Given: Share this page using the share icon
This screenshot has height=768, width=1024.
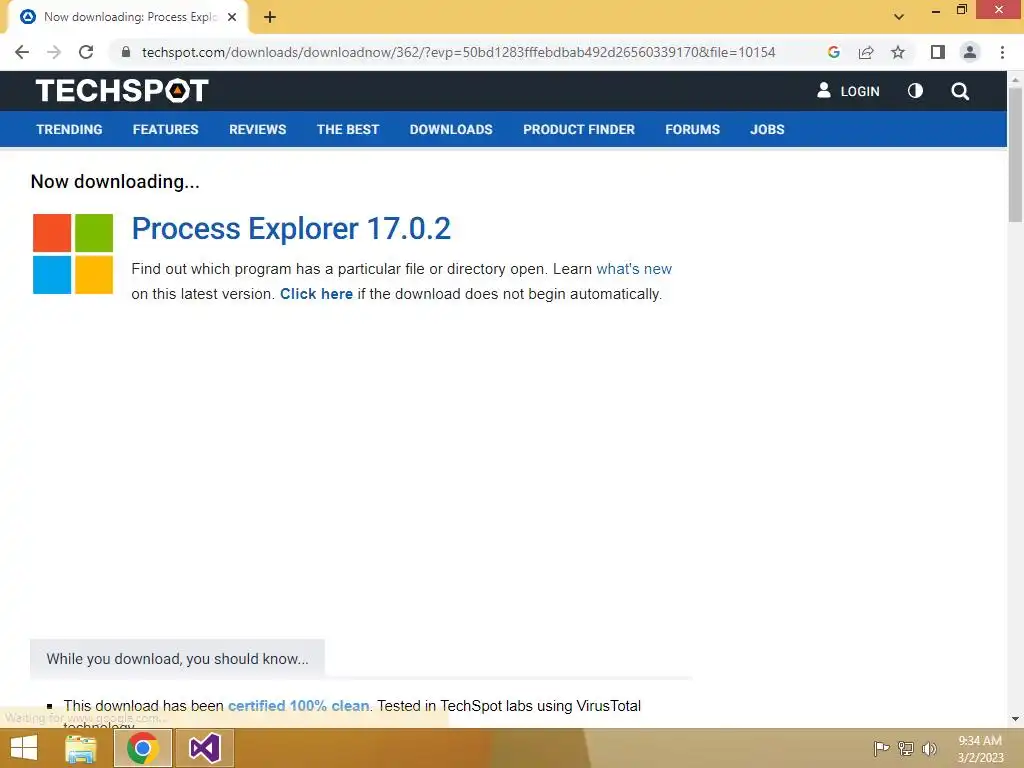Looking at the screenshot, I should tap(866, 52).
